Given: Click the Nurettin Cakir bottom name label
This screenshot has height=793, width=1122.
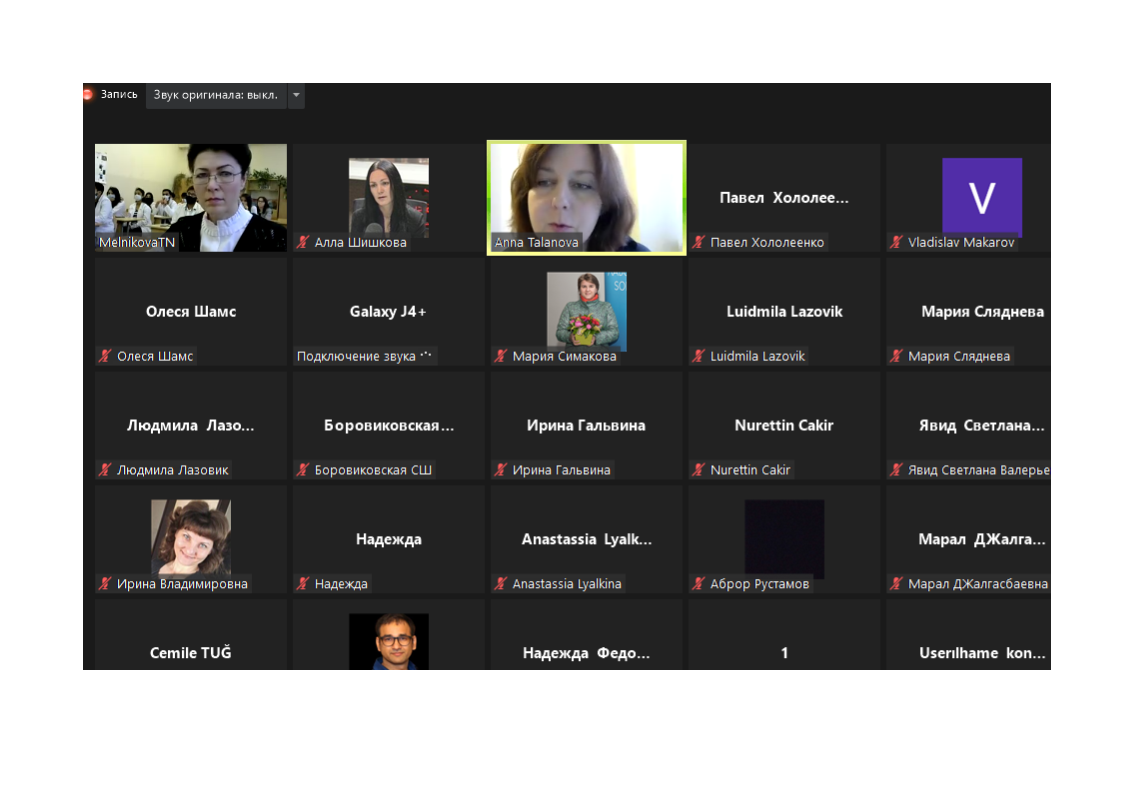Looking at the screenshot, I should (750, 470).
